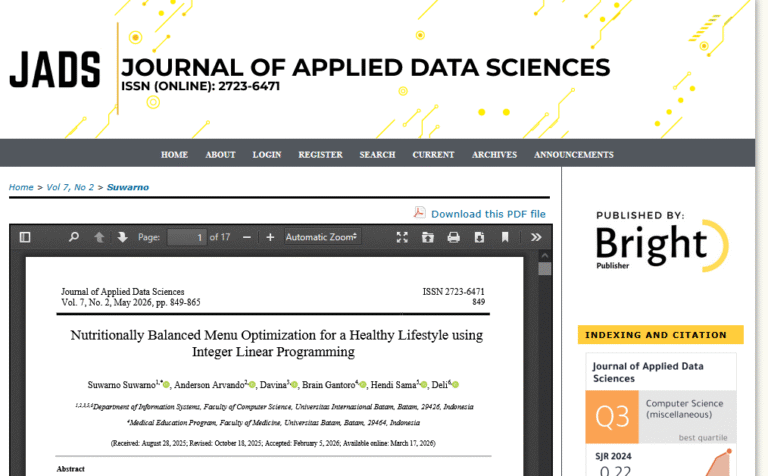Expand the PDF toolbar tools chevron
The image size is (768, 476).
click(536, 237)
